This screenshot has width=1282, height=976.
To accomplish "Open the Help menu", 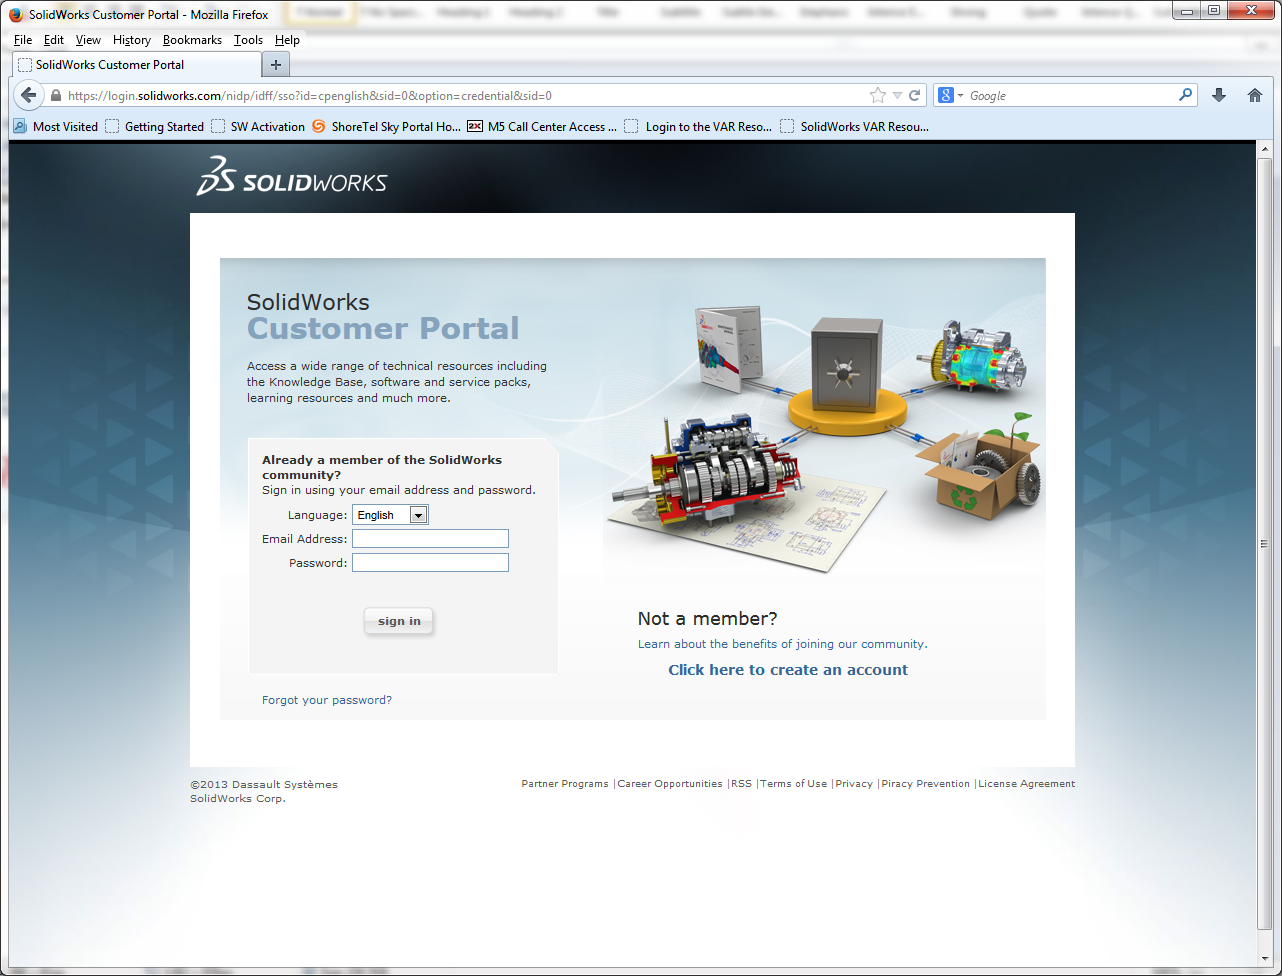I will pos(287,40).
